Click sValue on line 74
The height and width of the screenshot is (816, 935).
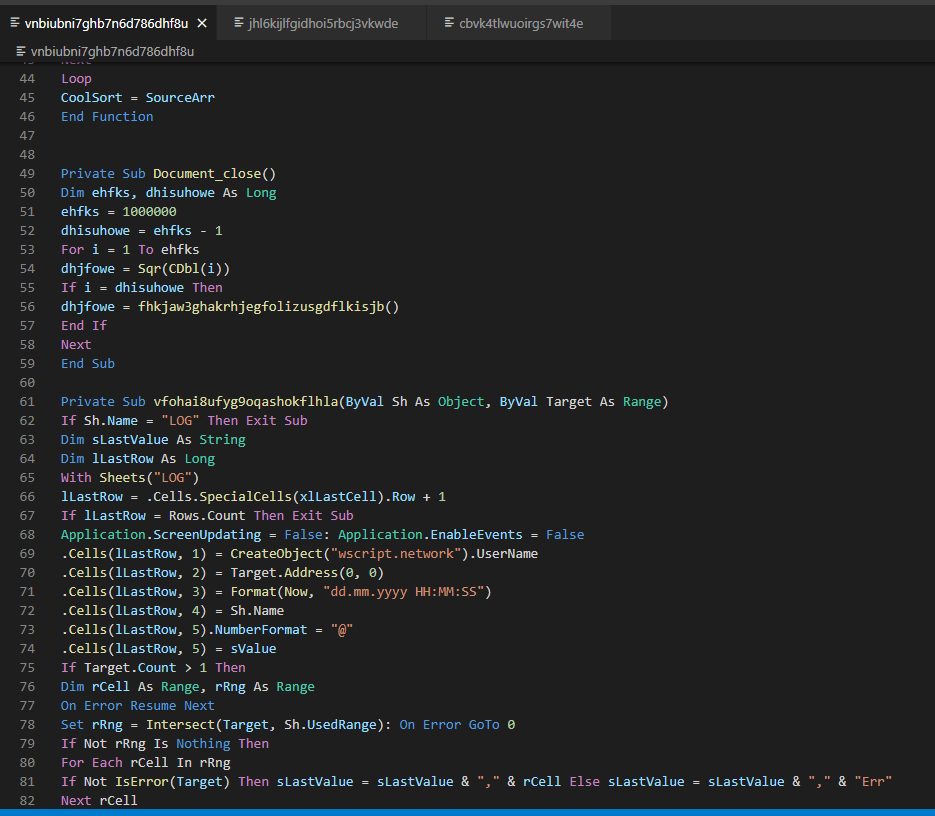[253, 649]
